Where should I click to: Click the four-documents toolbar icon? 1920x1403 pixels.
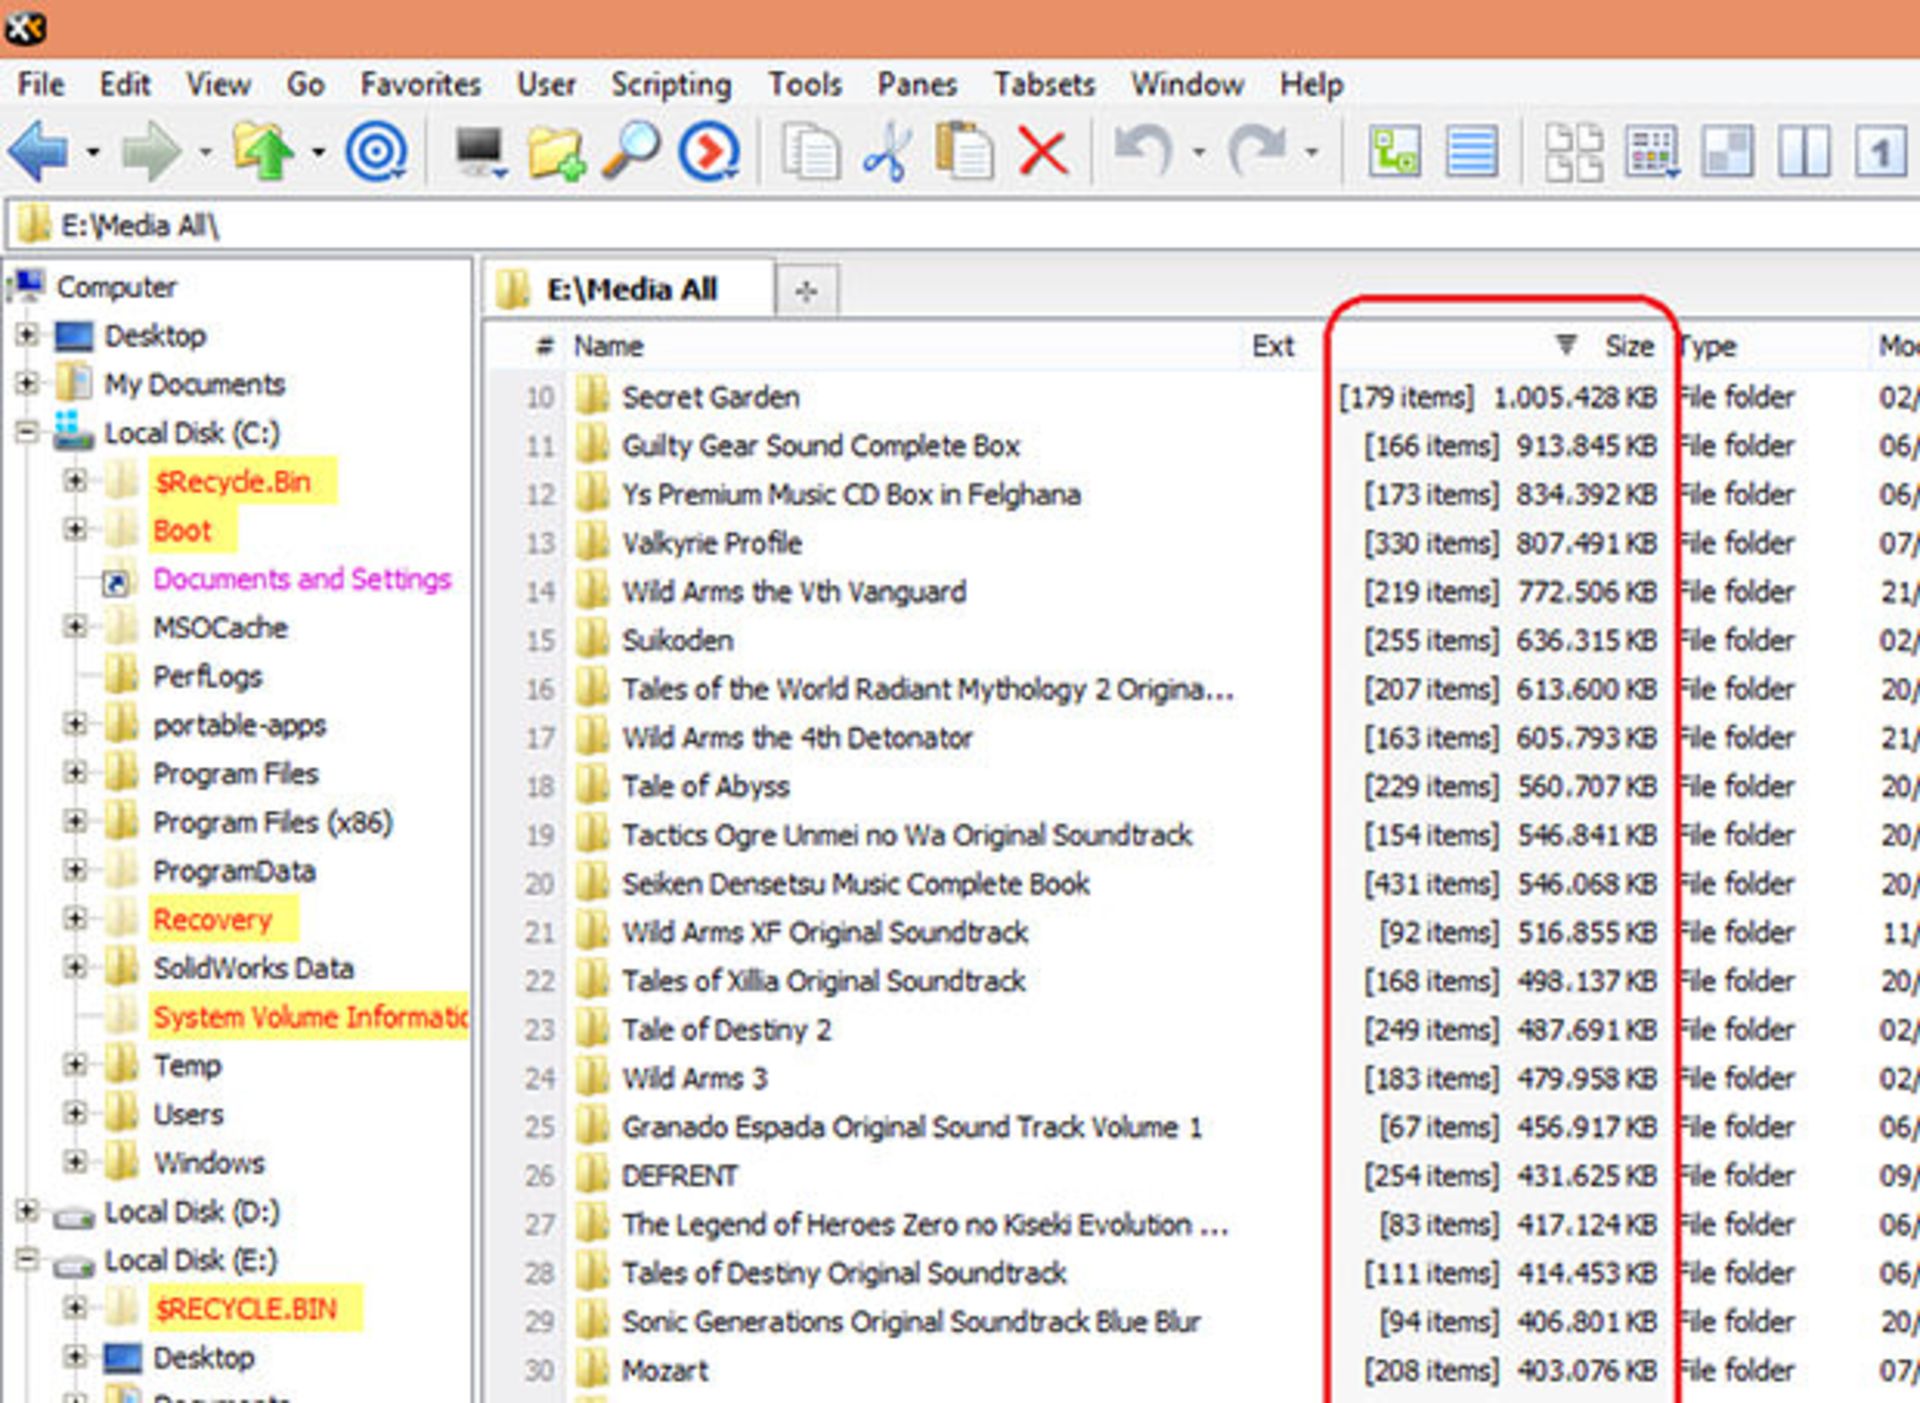[x=1573, y=152]
